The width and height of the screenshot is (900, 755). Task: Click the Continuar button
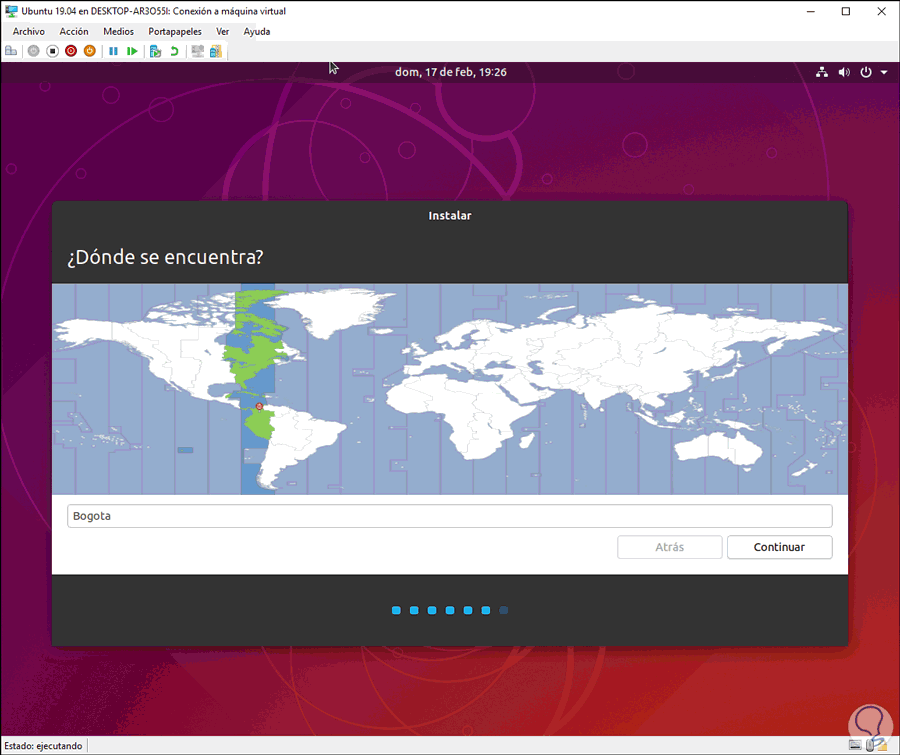[779, 547]
